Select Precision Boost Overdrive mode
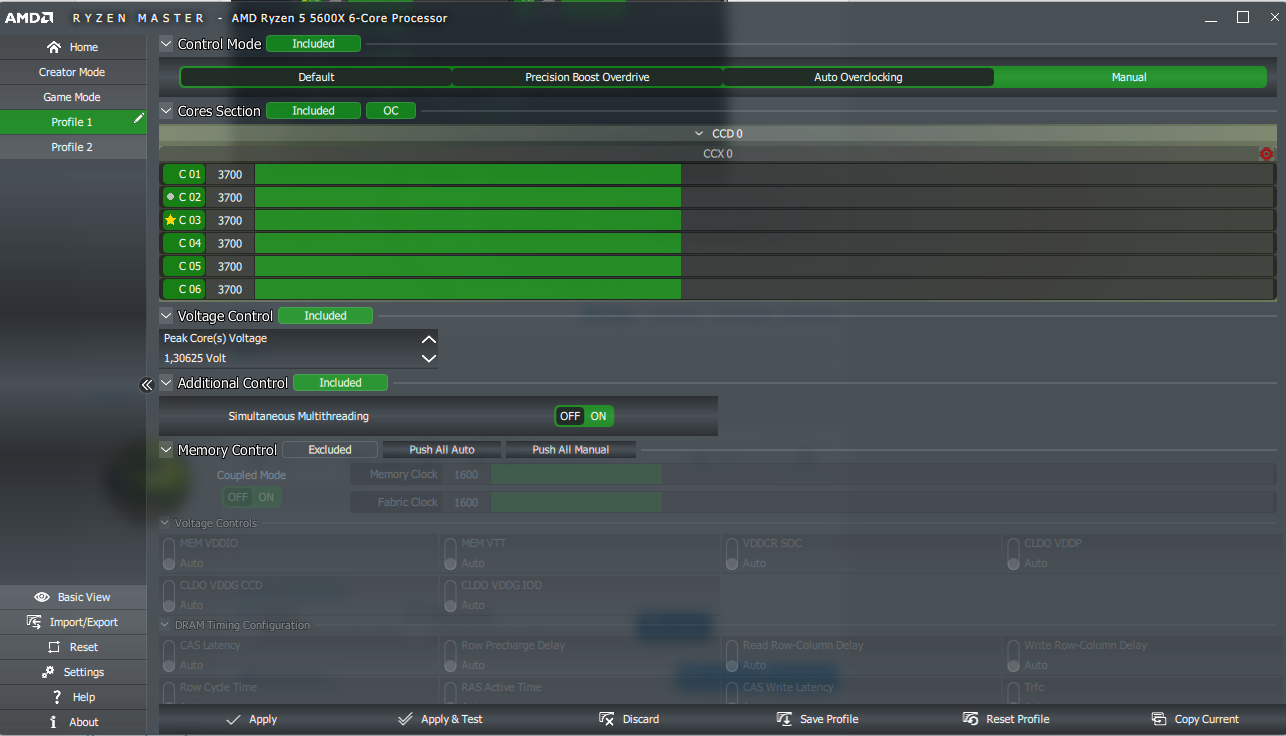 [x=587, y=77]
